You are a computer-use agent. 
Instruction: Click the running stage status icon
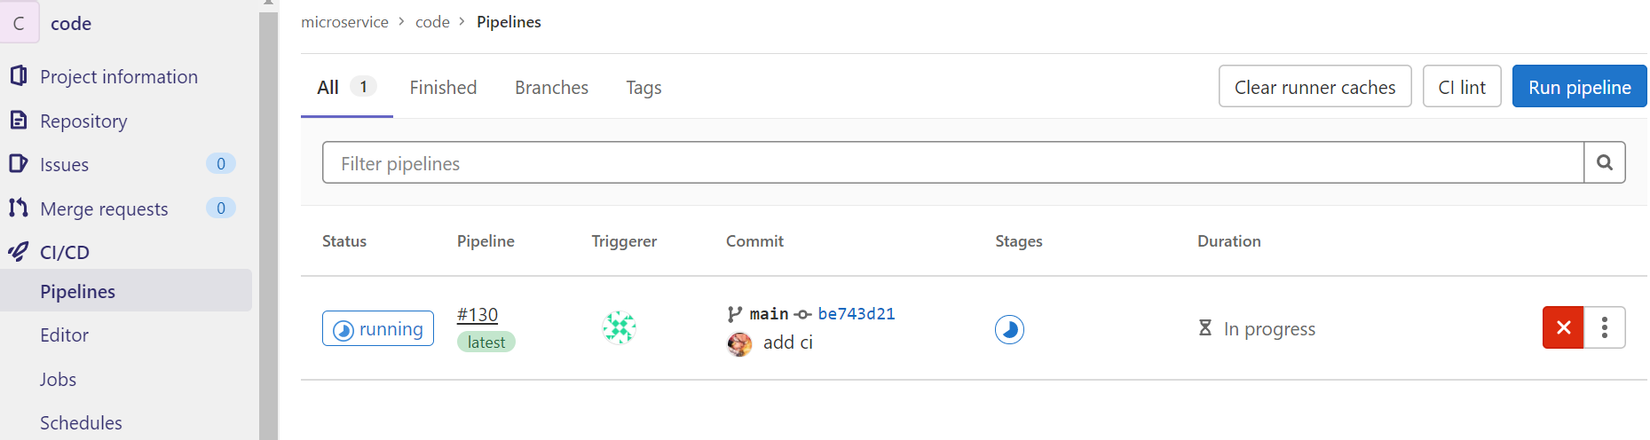(1009, 329)
